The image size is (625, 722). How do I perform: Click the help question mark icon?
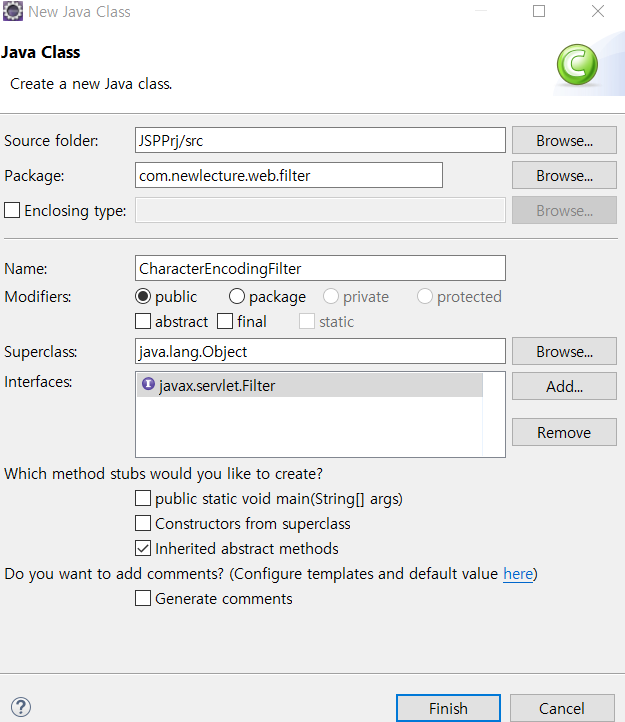pos(21,707)
